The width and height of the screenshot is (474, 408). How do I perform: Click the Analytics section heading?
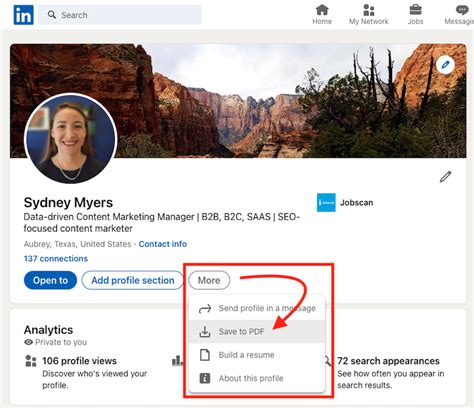pyautogui.click(x=48, y=330)
